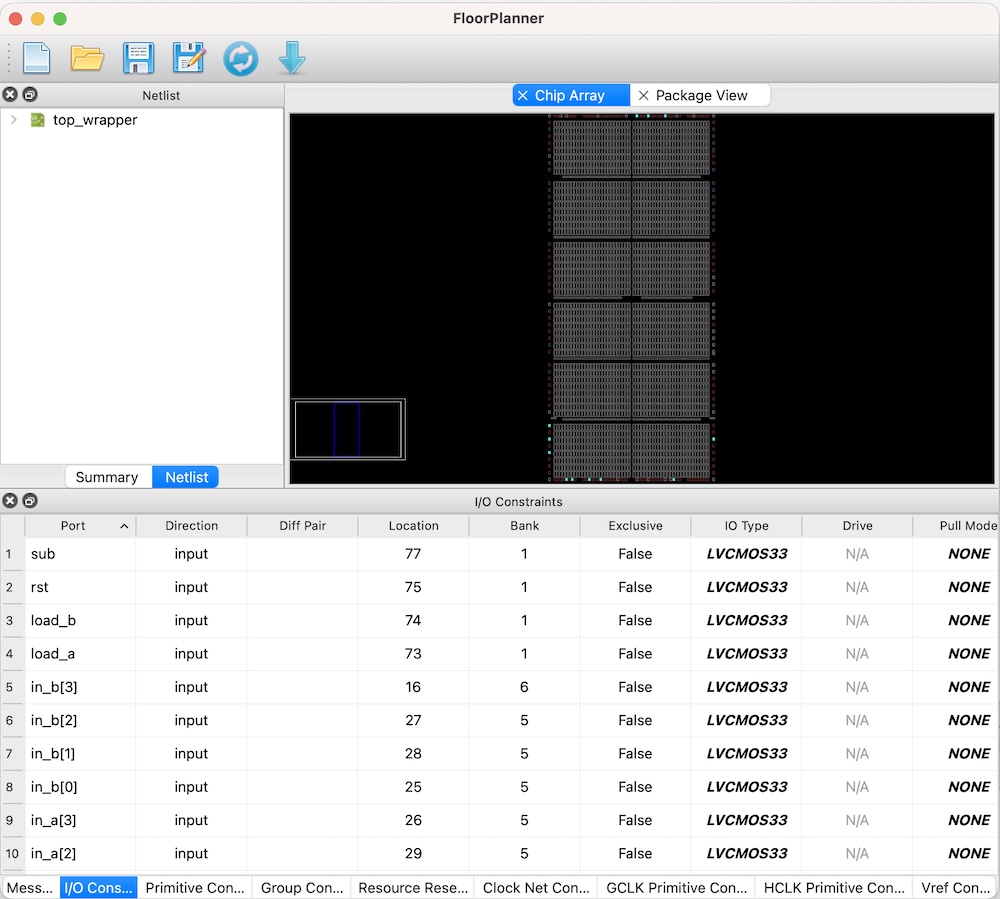Screen dimensions: 1000x899
Task: Click the circular Reload icon
Action: 240,58
